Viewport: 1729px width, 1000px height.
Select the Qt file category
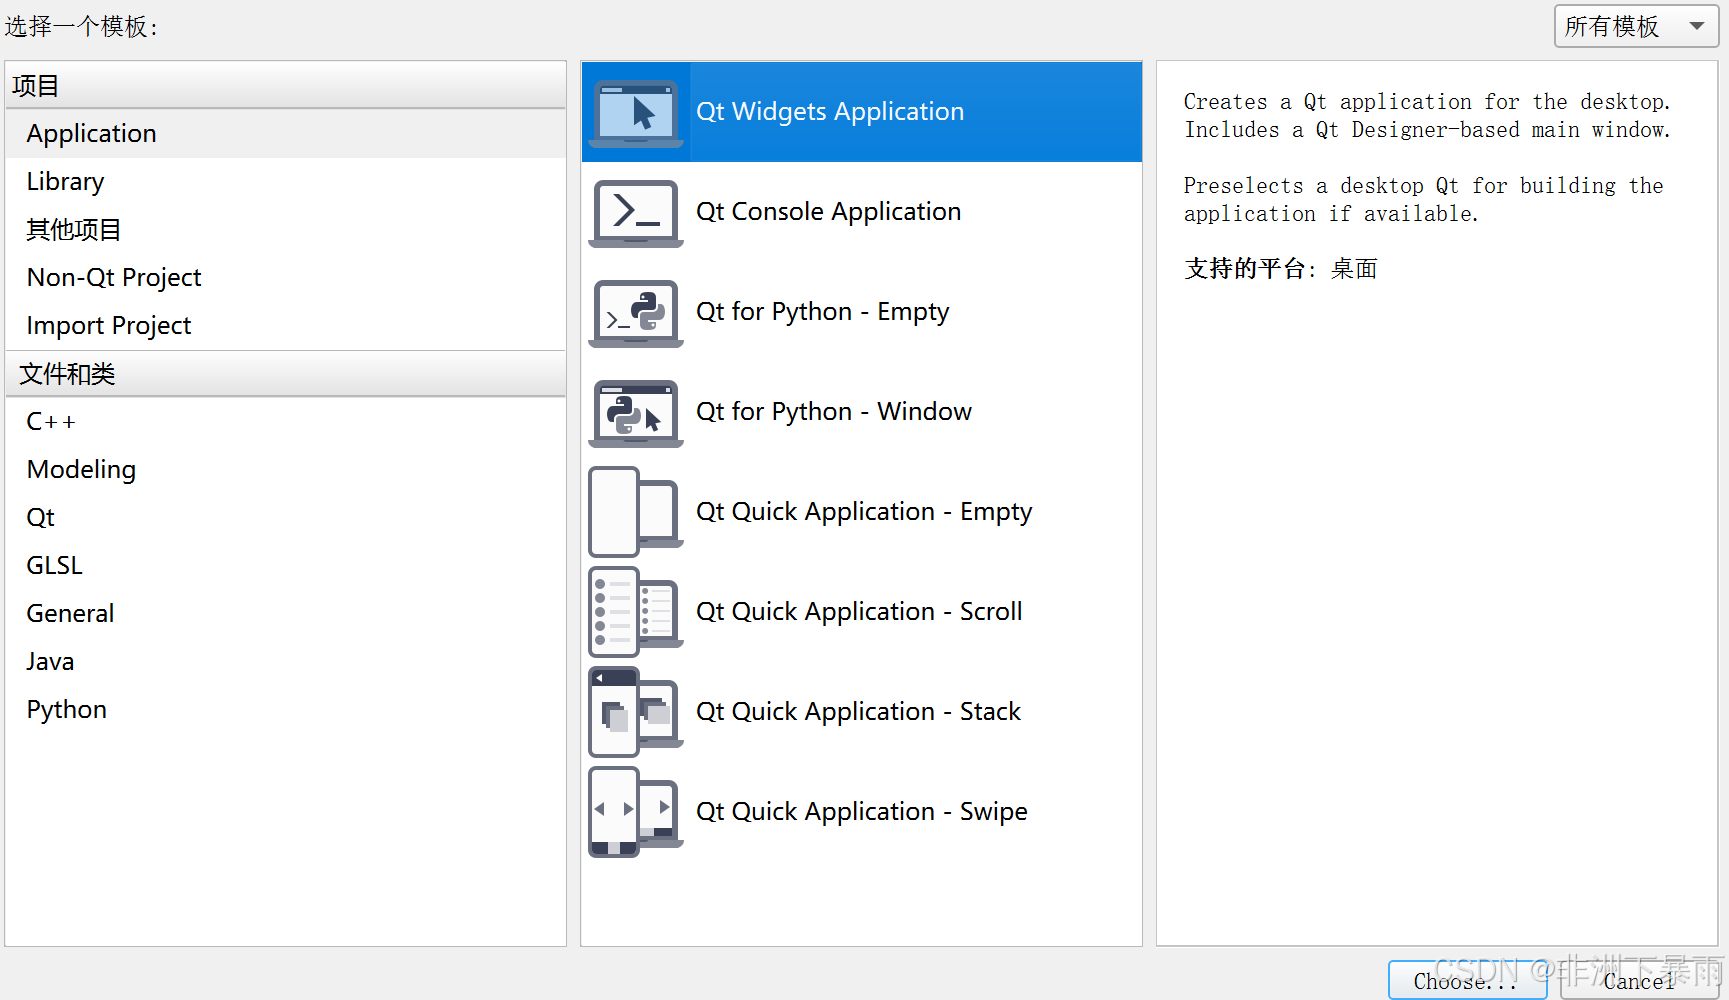point(285,518)
